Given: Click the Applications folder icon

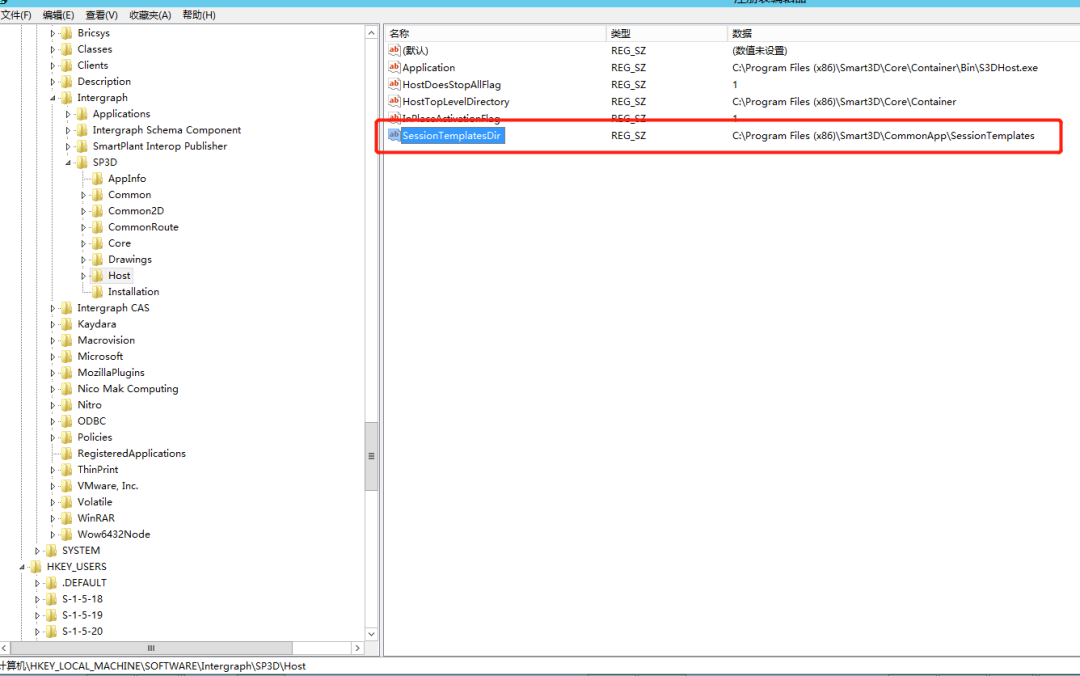Looking at the screenshot, I should (x=81, y=114).
